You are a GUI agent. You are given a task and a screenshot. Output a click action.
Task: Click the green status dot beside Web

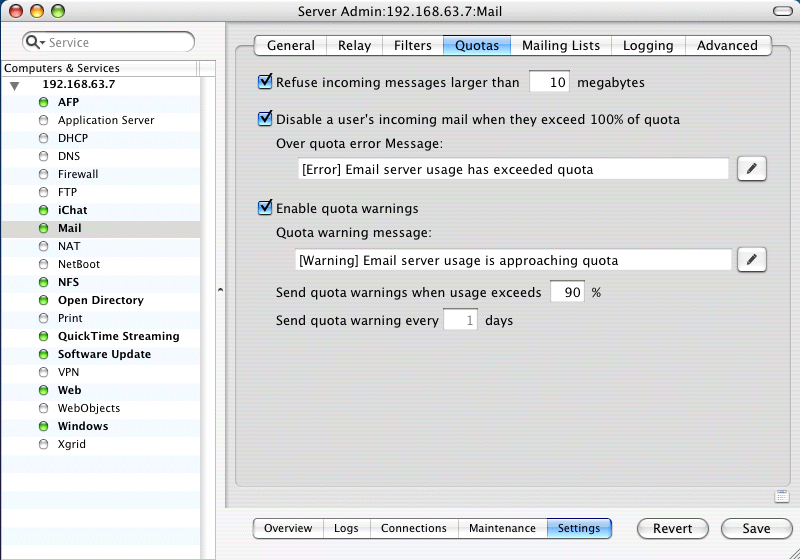43,390
